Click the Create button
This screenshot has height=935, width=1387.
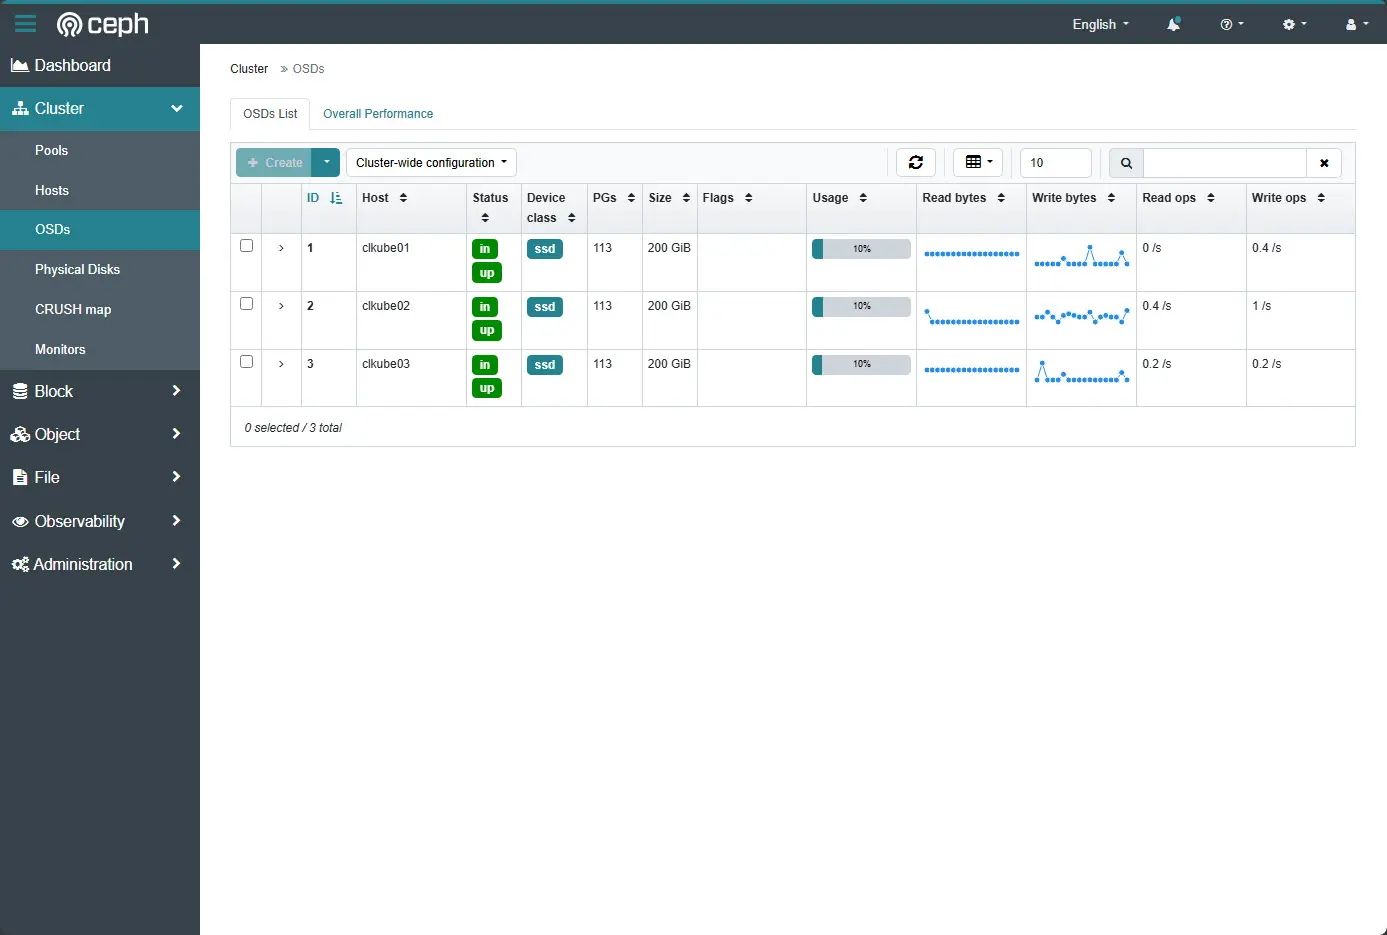point(274,163)
